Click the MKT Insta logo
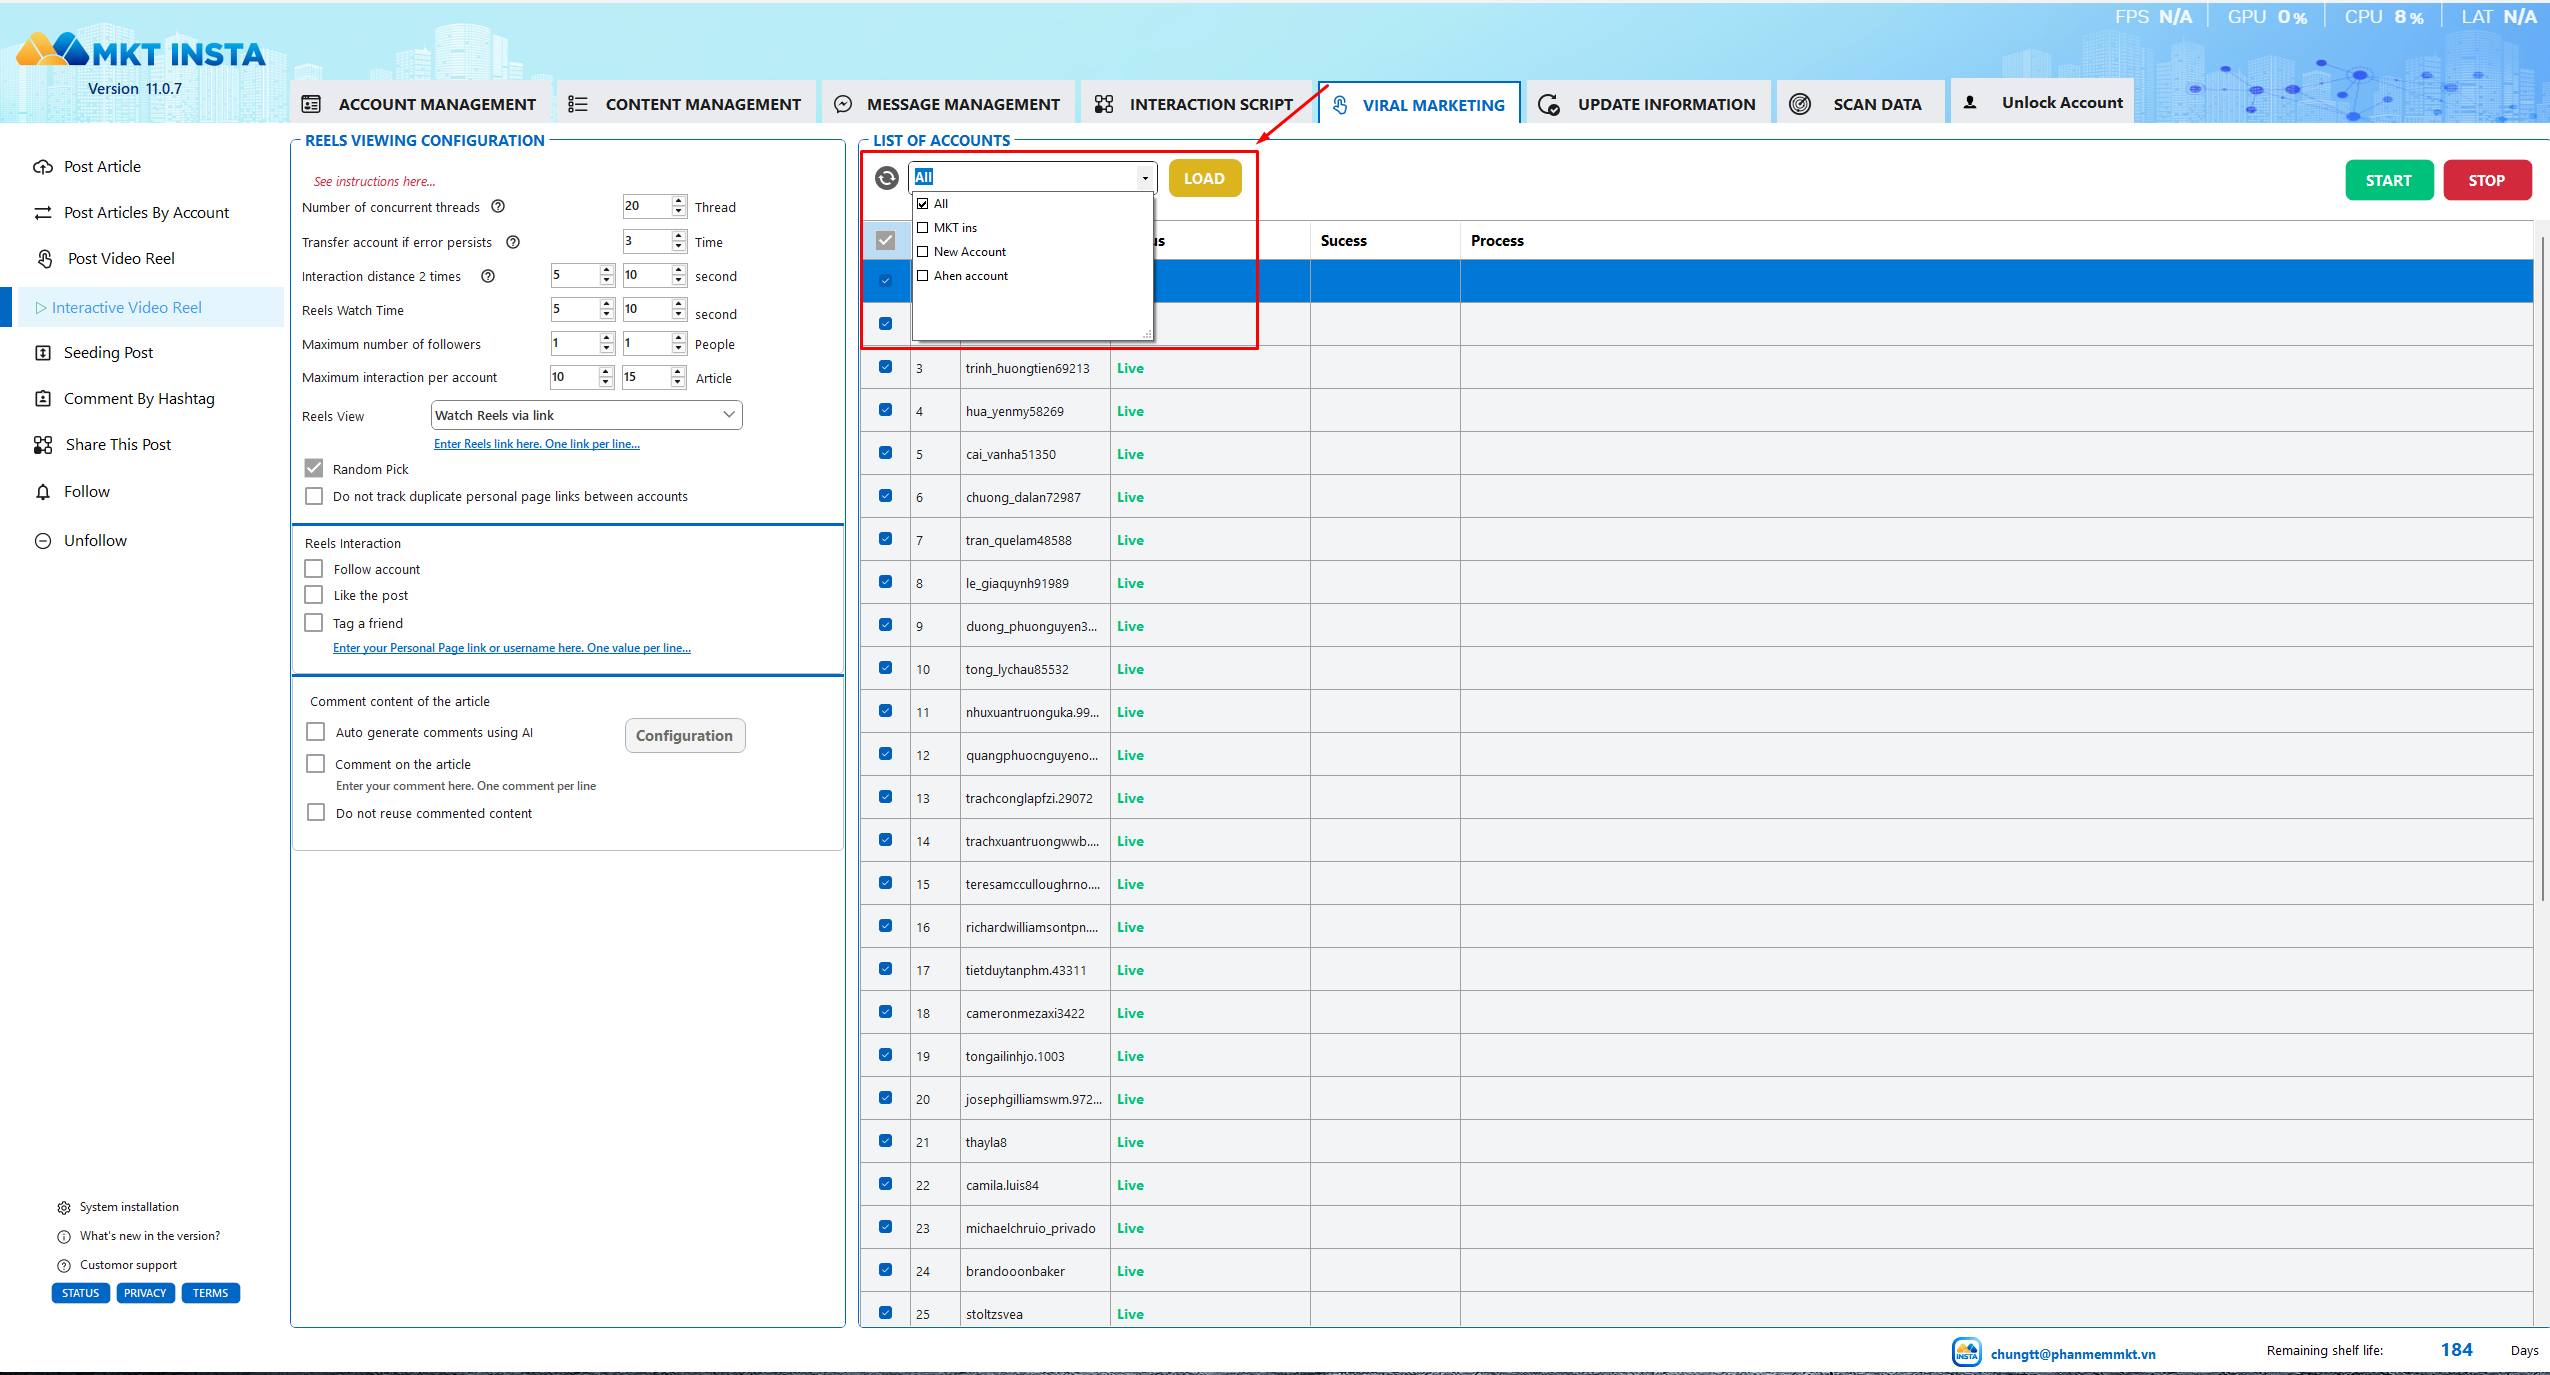The height and width of the screenshot is (1375, 2550). pyautogui.click(x=141, y=51)
